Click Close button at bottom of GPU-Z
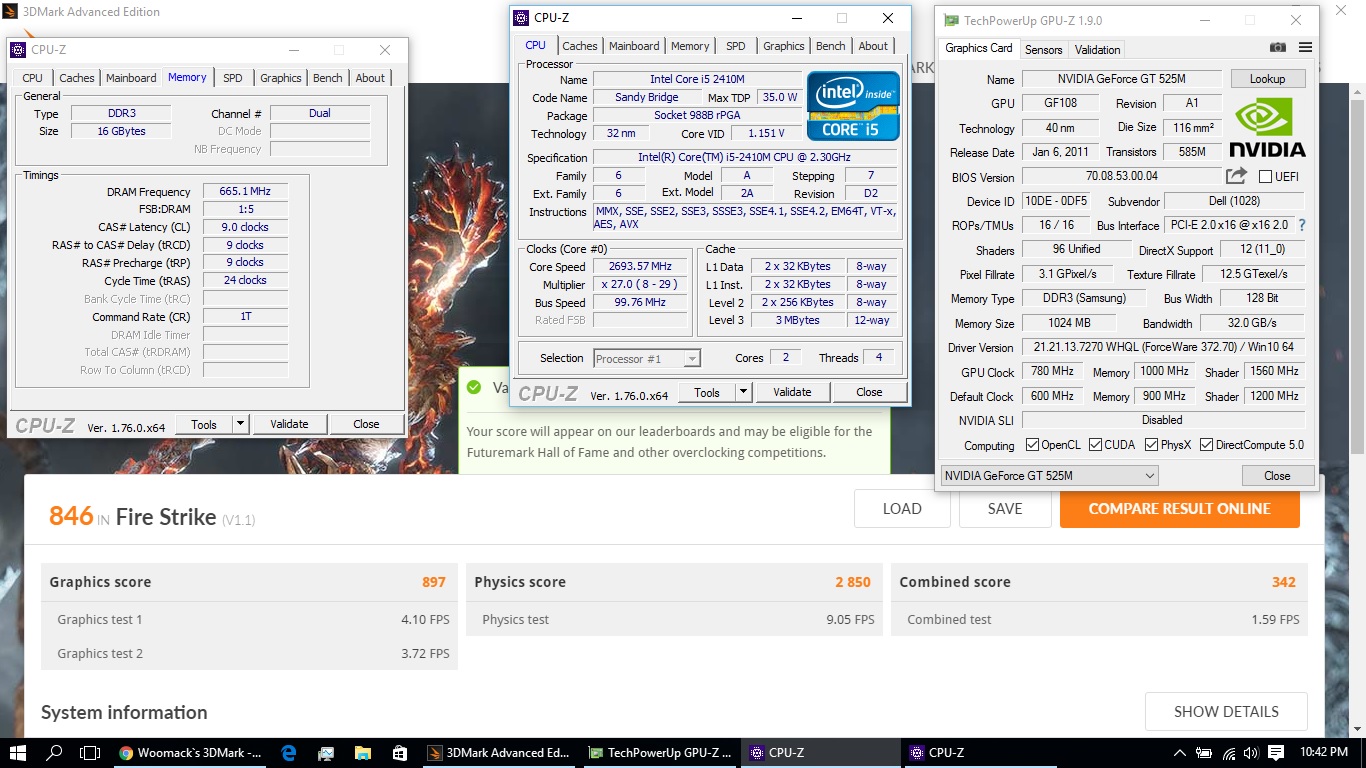 coord(1277,476)
